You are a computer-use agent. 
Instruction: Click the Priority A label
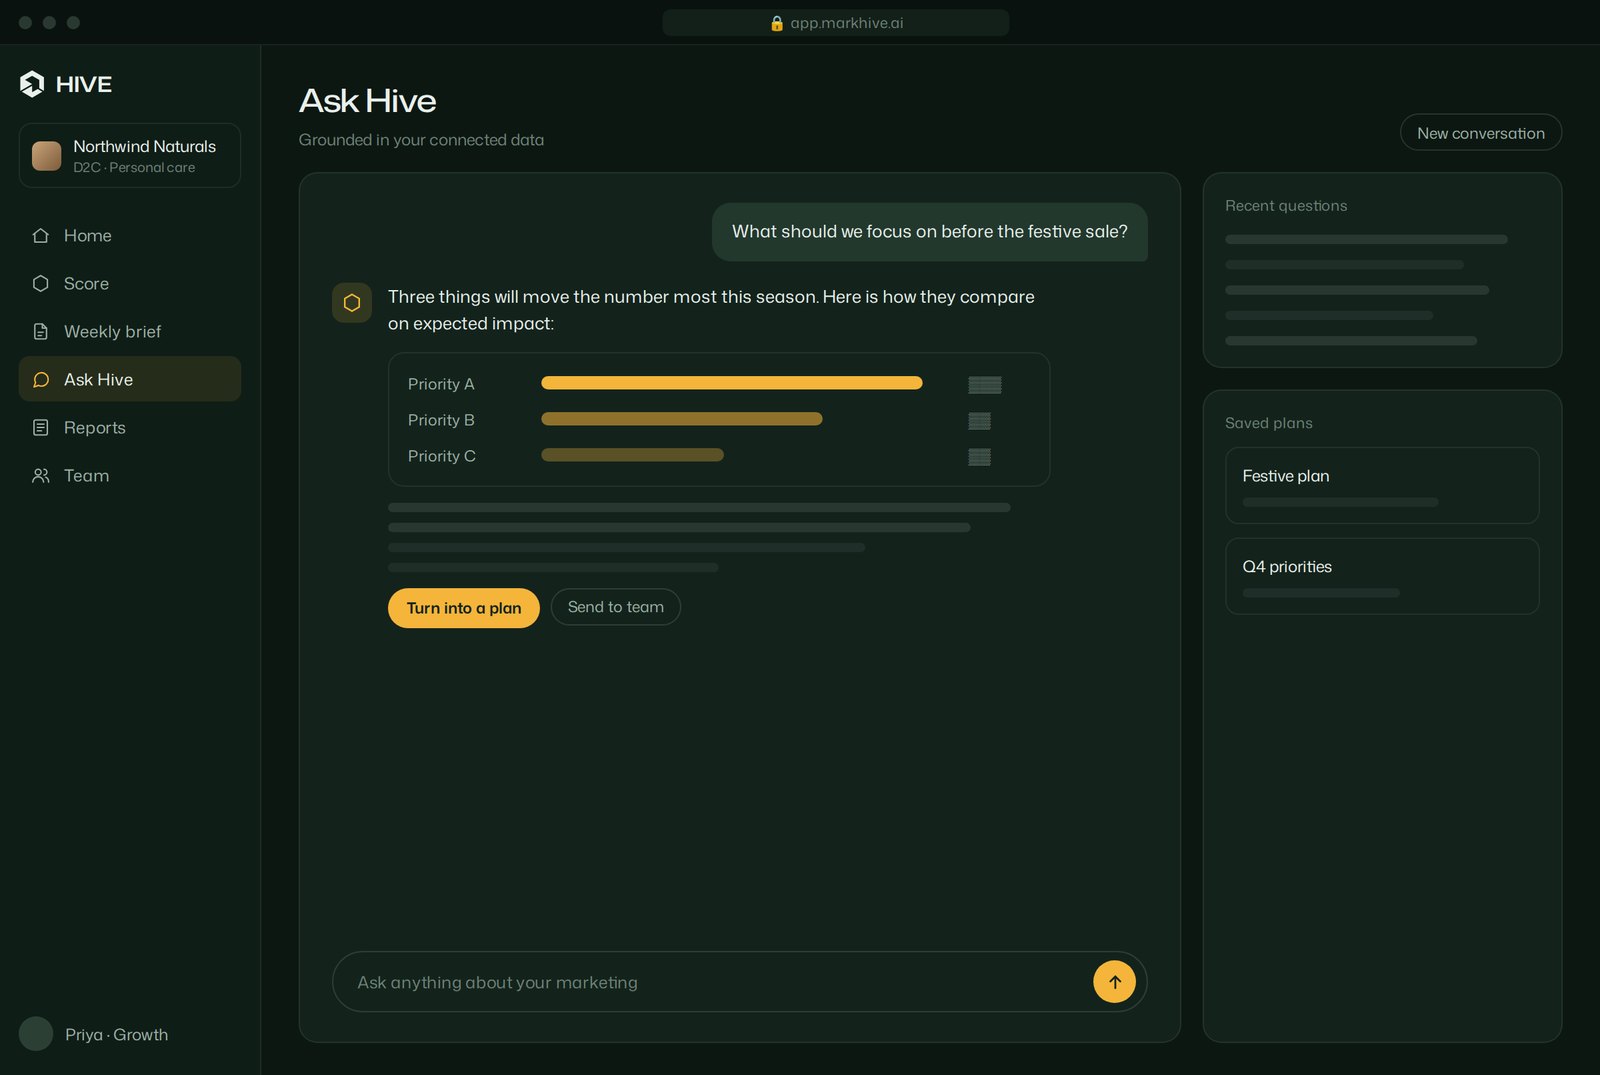441,384
